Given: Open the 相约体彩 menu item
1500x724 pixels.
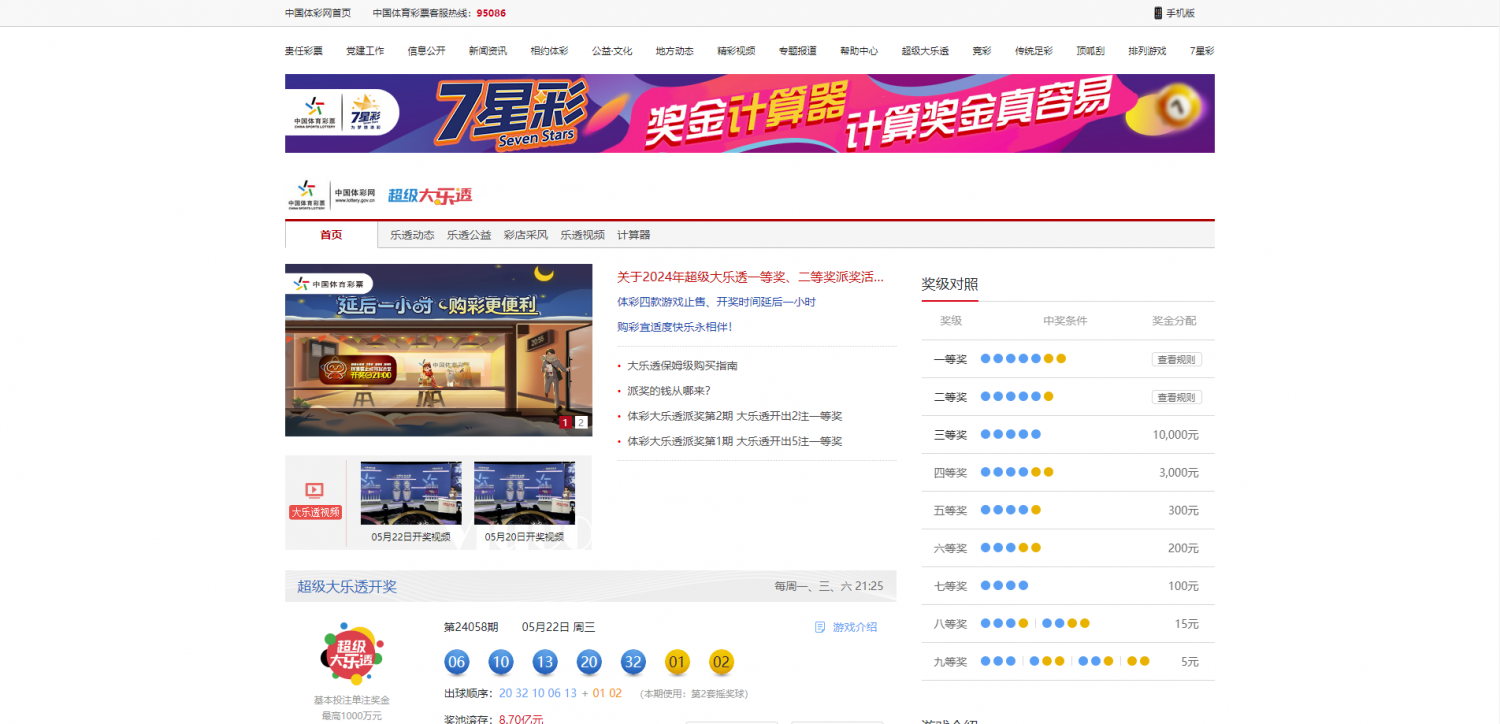Looking at the screenshot, I should pyautogui.click(x=549, y=51).
